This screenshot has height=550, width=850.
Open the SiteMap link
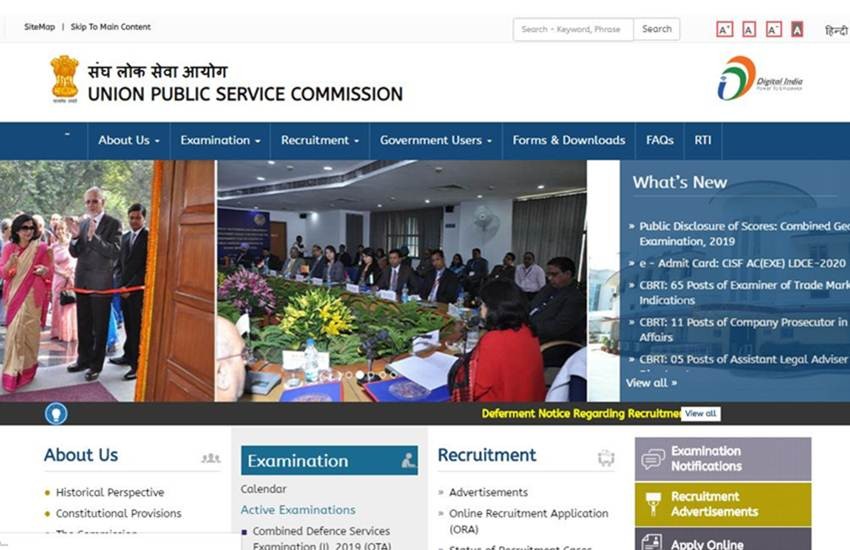[x=40, y=27]
